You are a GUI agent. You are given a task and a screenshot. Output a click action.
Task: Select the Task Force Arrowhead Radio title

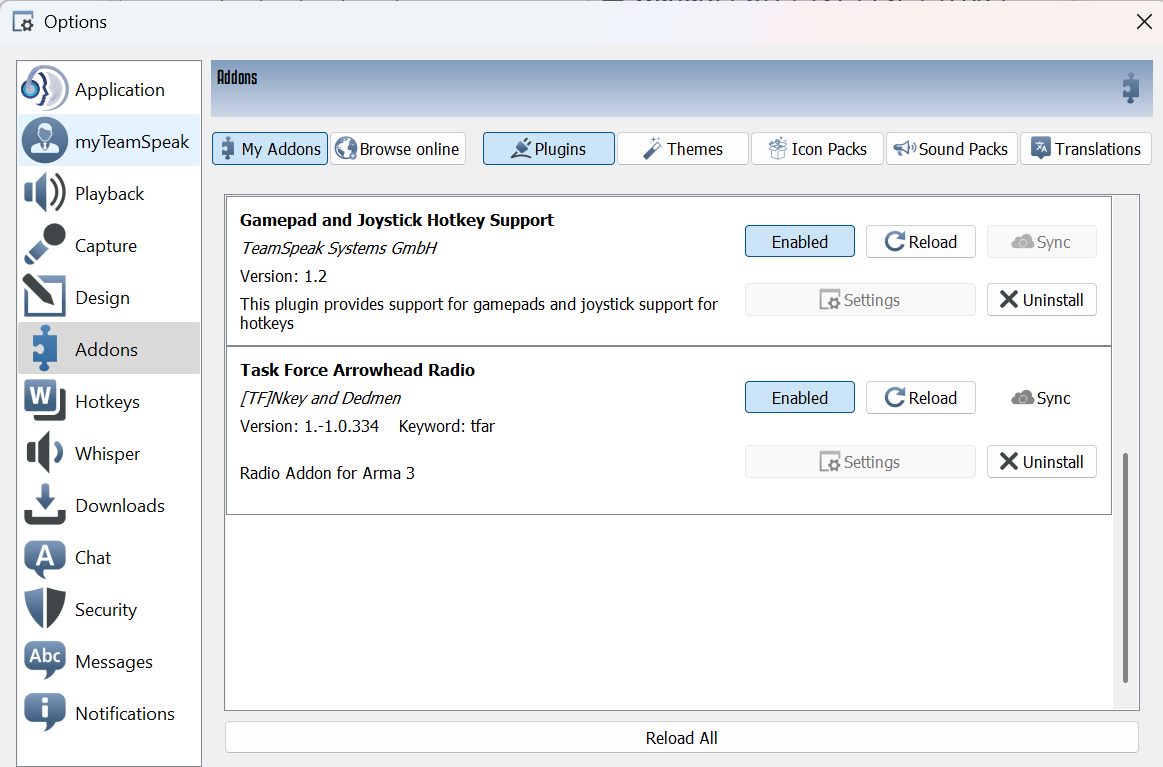tap(357, 369)
